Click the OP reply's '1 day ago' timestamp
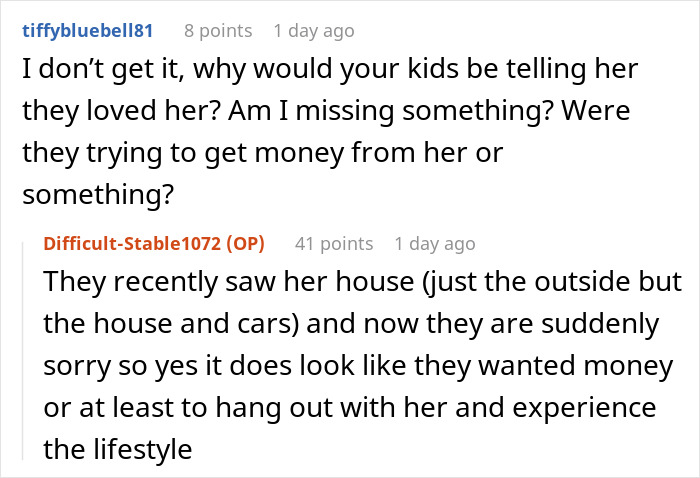Image resolution: width=700 pixels, height=478 pixels. [x=435, y=243]
